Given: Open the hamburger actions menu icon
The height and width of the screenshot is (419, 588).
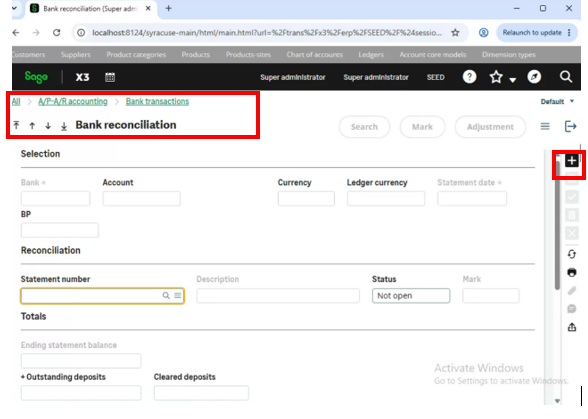Looking at the screenshot, I should tap(545, 126).
